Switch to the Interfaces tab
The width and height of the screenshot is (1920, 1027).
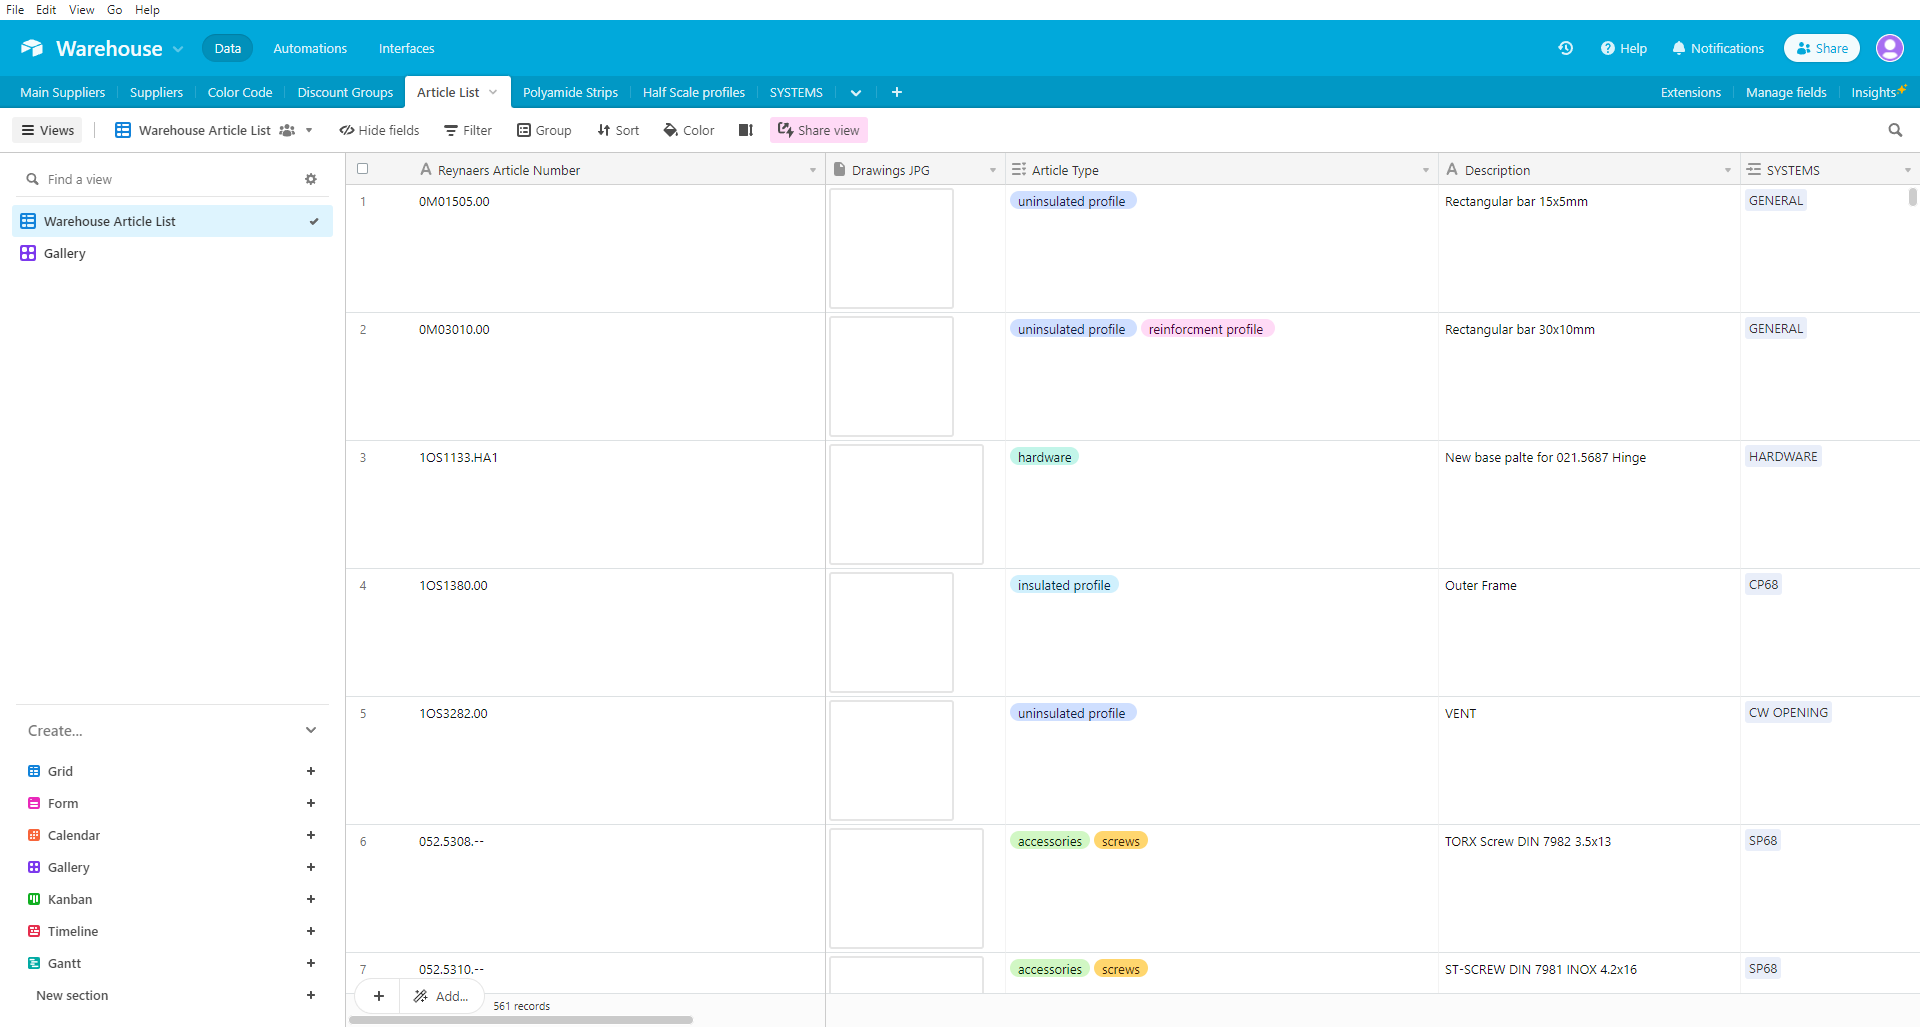406,48
